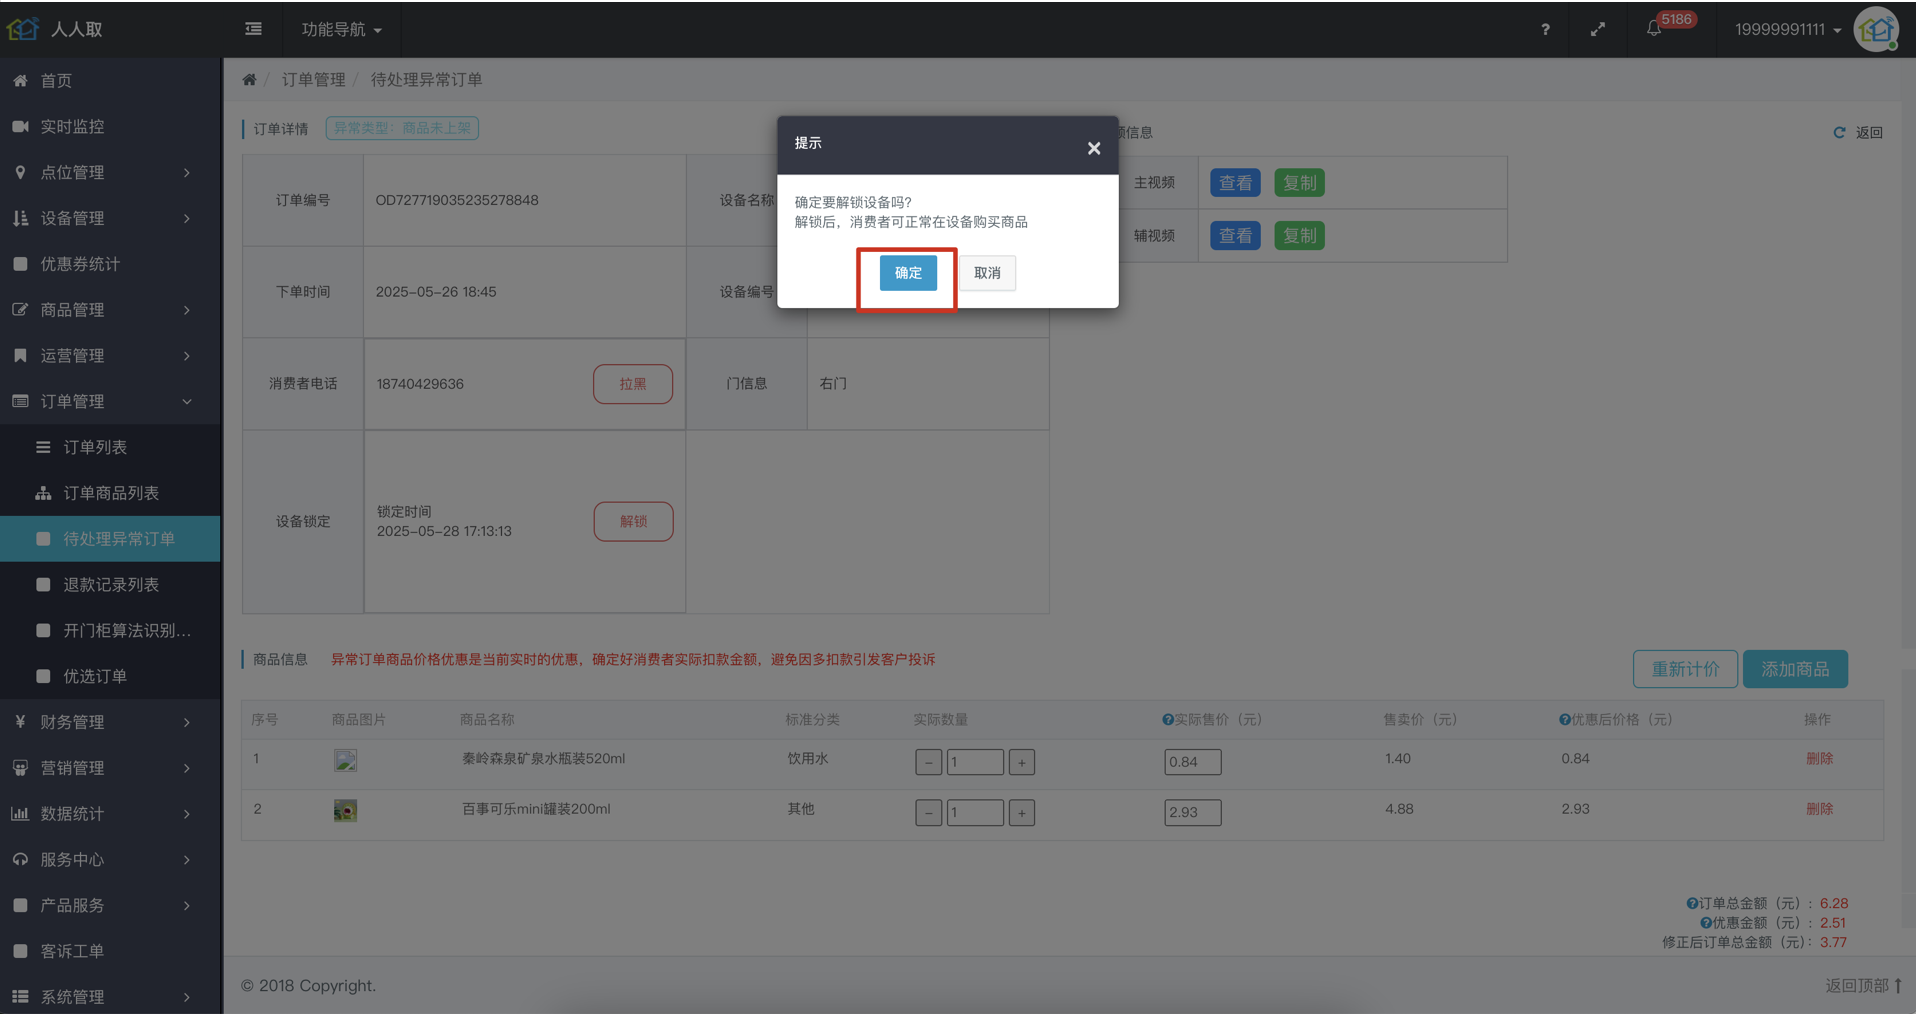Image resolution: width=1916 pixels, height=1014 pixels.
Task: Click the 优惠金额 help icon
Action: tap(1706, 923)
